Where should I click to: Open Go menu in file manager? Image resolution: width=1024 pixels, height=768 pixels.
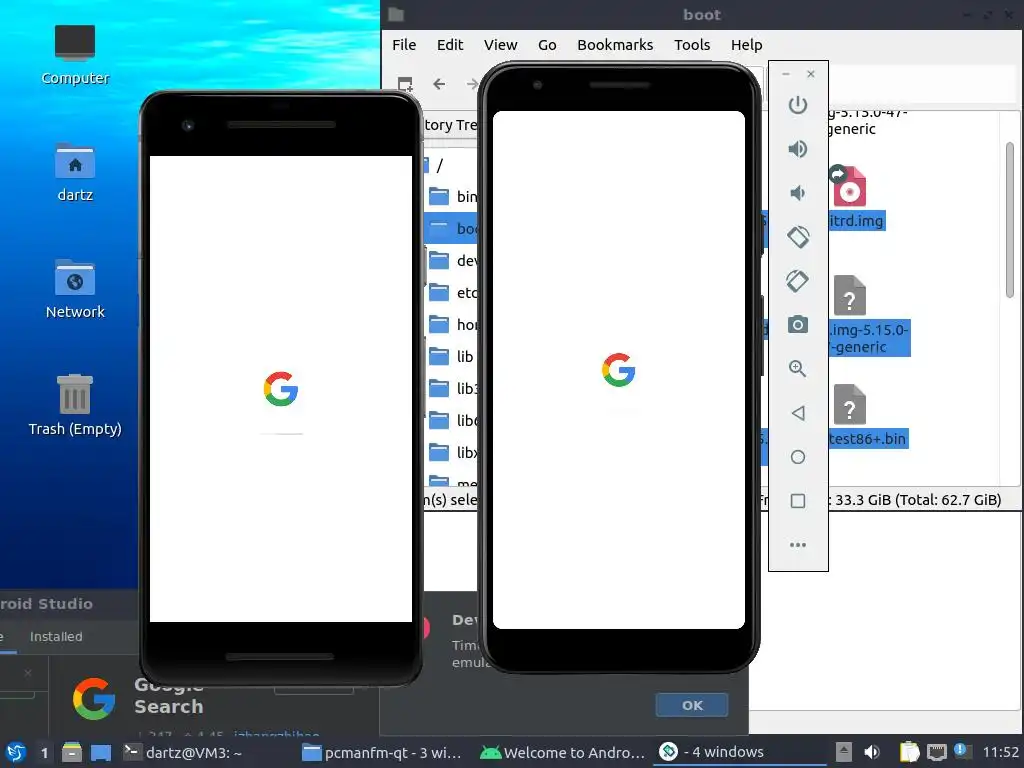(547, 44)
